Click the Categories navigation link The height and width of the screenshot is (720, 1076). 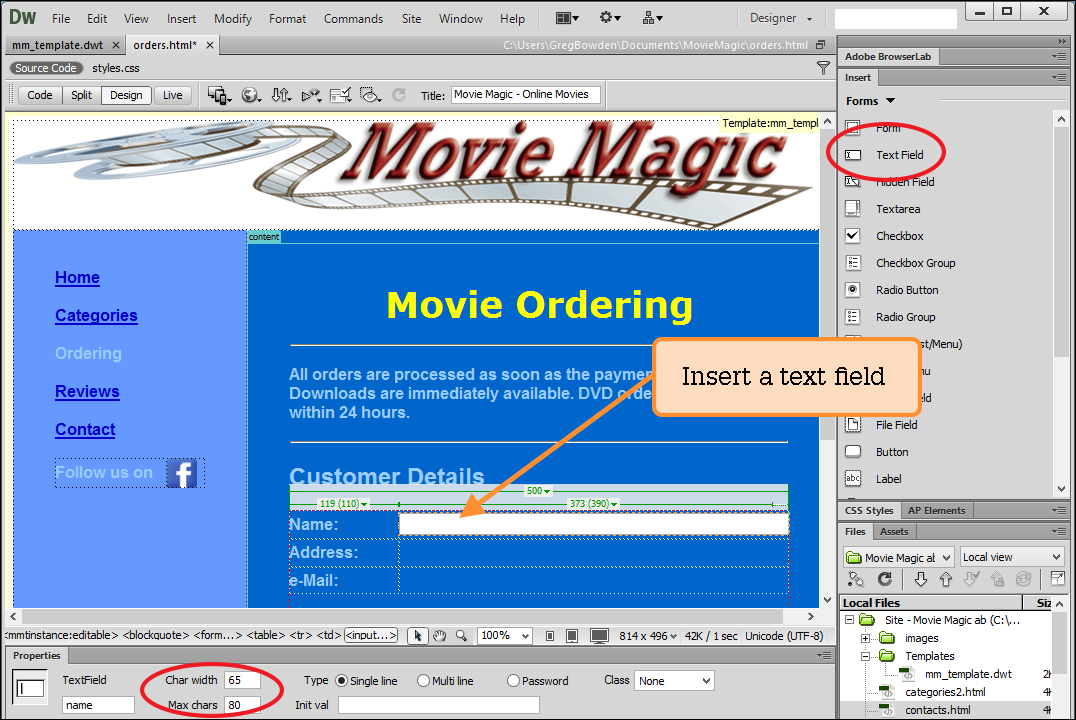tap(96, 315)
